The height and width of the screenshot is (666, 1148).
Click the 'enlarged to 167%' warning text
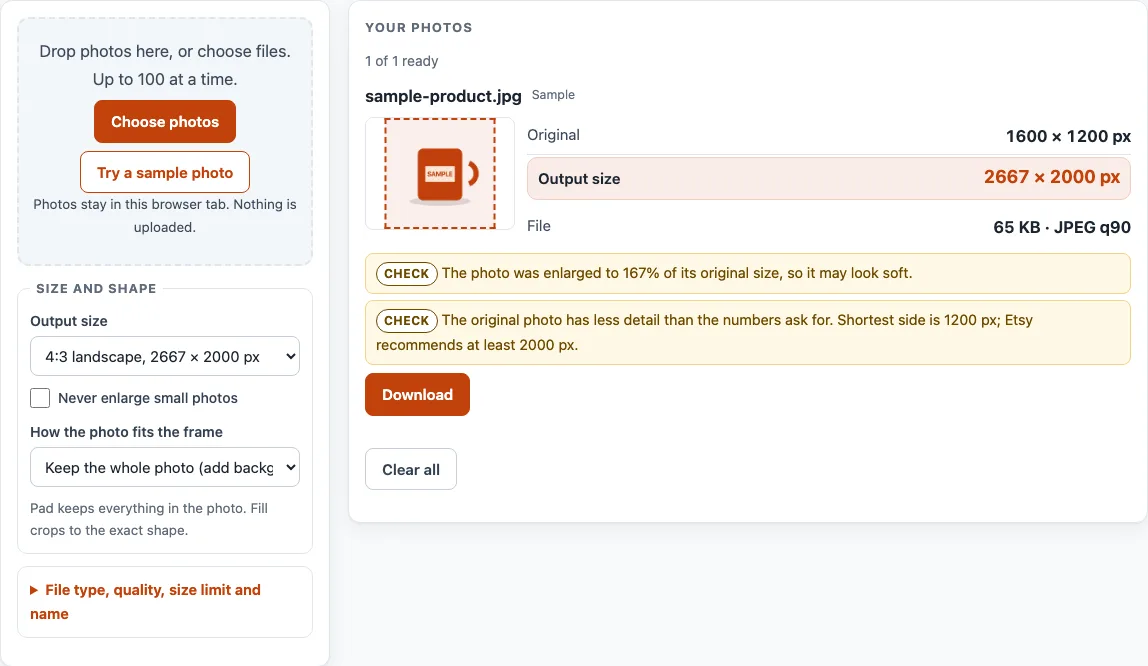click(x=677, y=273)
